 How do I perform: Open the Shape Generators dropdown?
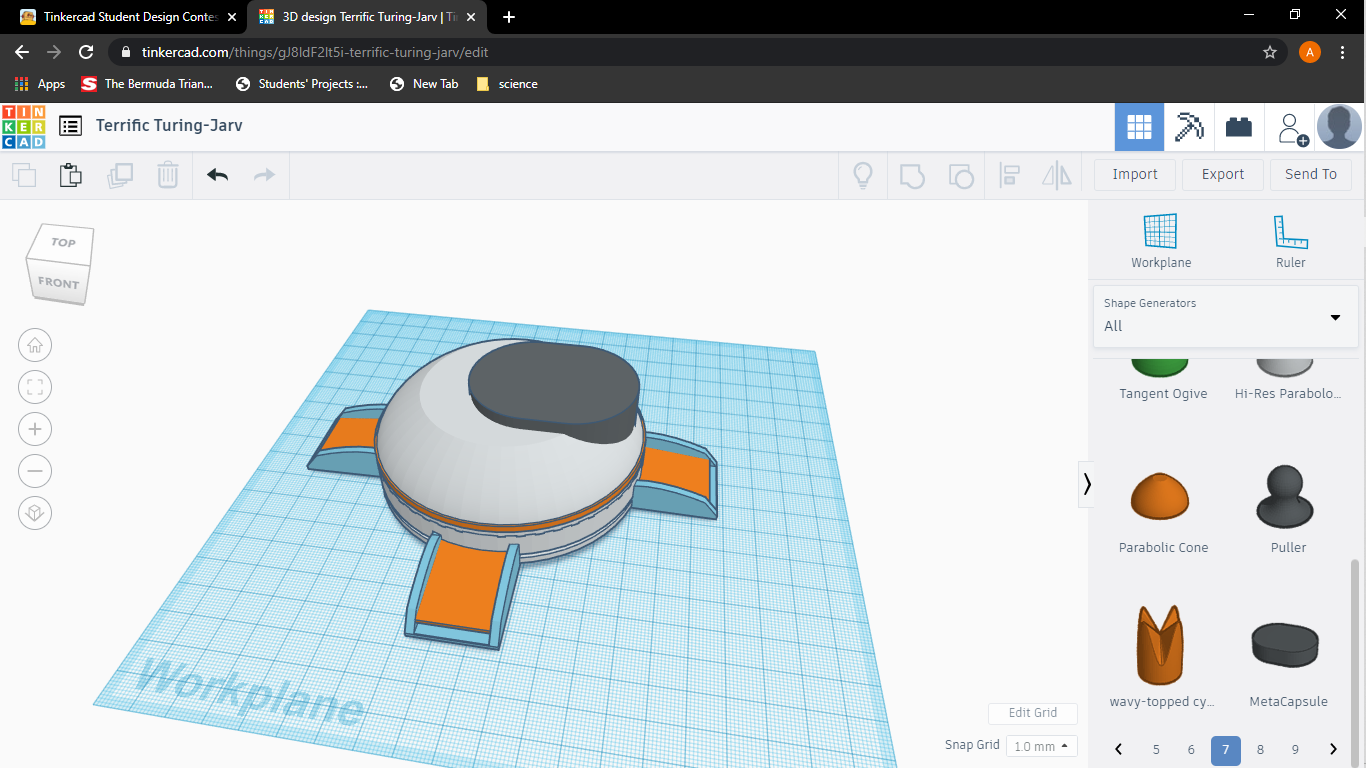point(1225,316)
